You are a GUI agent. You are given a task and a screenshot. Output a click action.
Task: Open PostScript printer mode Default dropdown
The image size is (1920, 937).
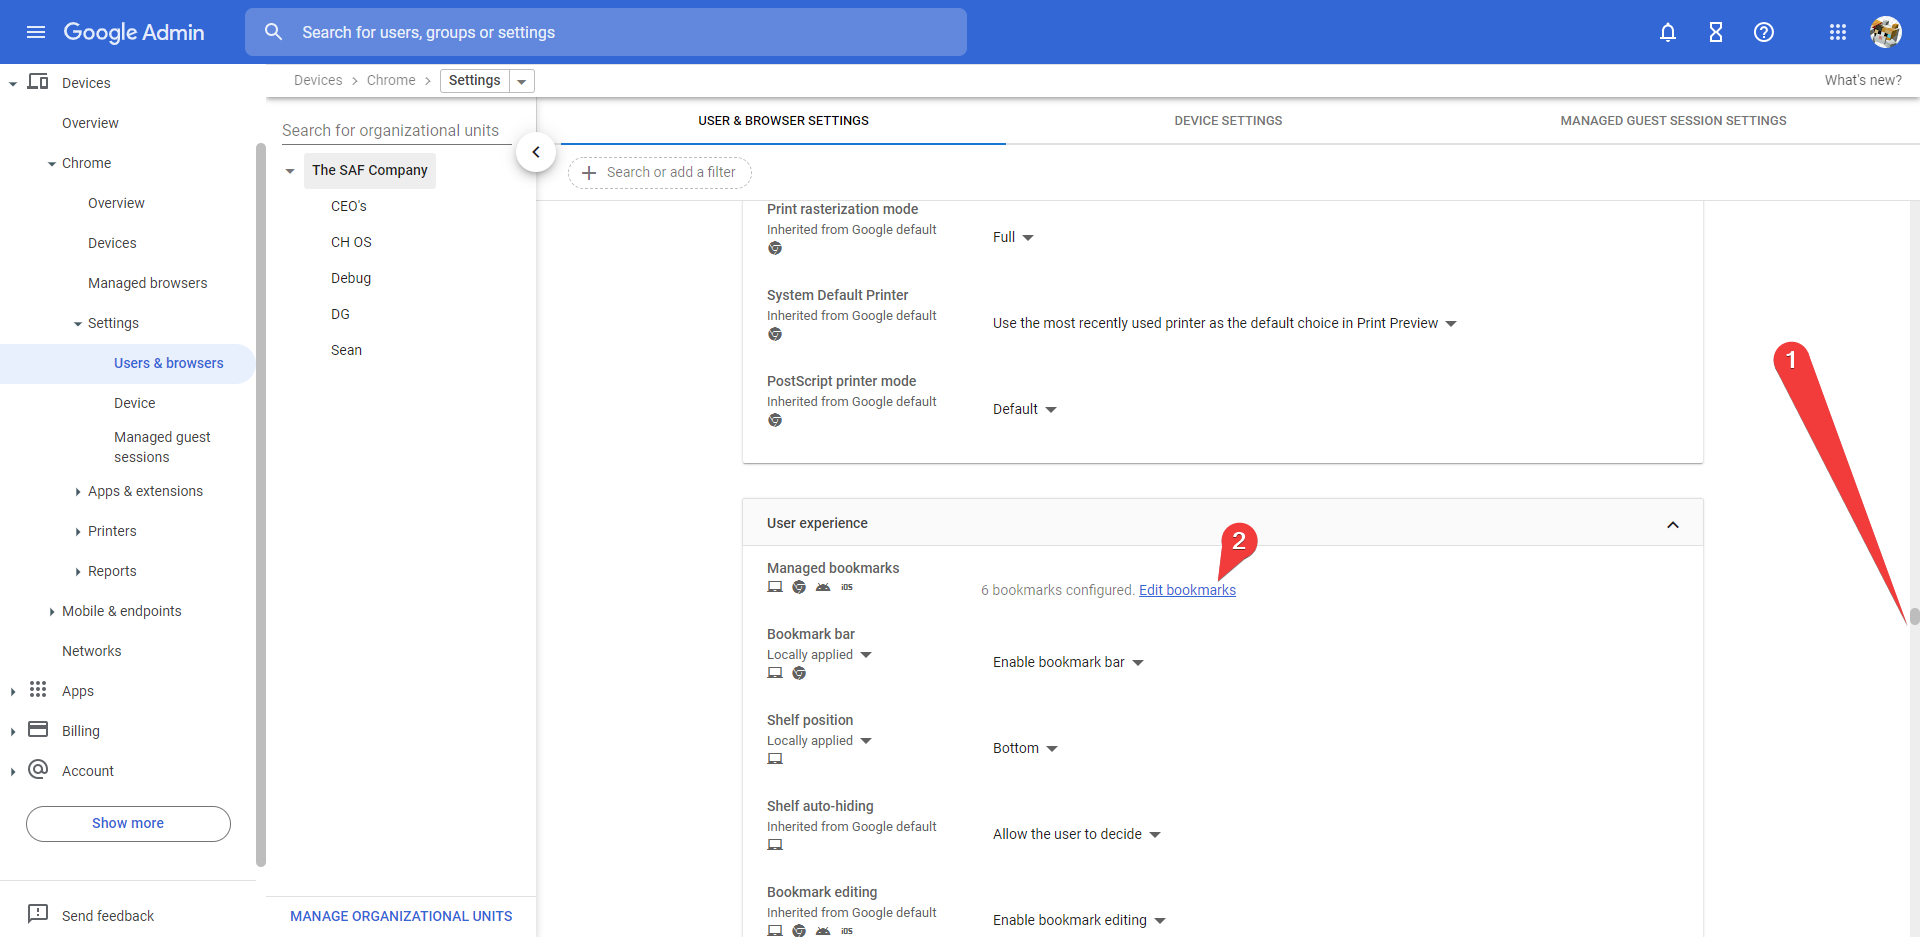pyautogui.click(x=1025, y=409)
